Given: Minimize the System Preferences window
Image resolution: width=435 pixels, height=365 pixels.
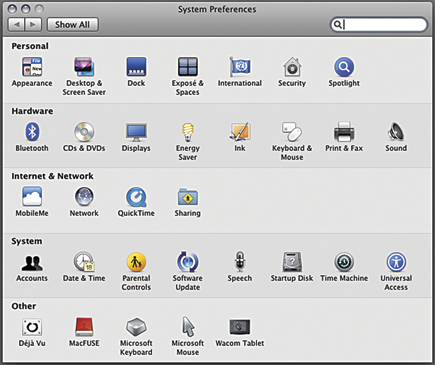Looking at the screenshot, I should click(x=26, y=9).
